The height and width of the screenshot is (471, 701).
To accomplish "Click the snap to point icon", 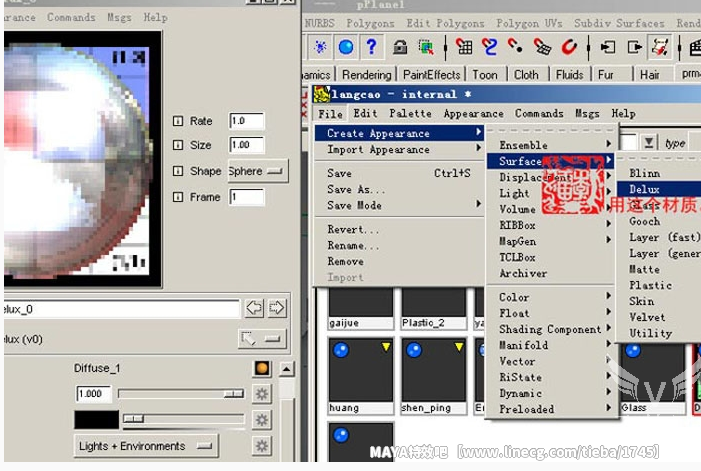I will tap(516, 46).
